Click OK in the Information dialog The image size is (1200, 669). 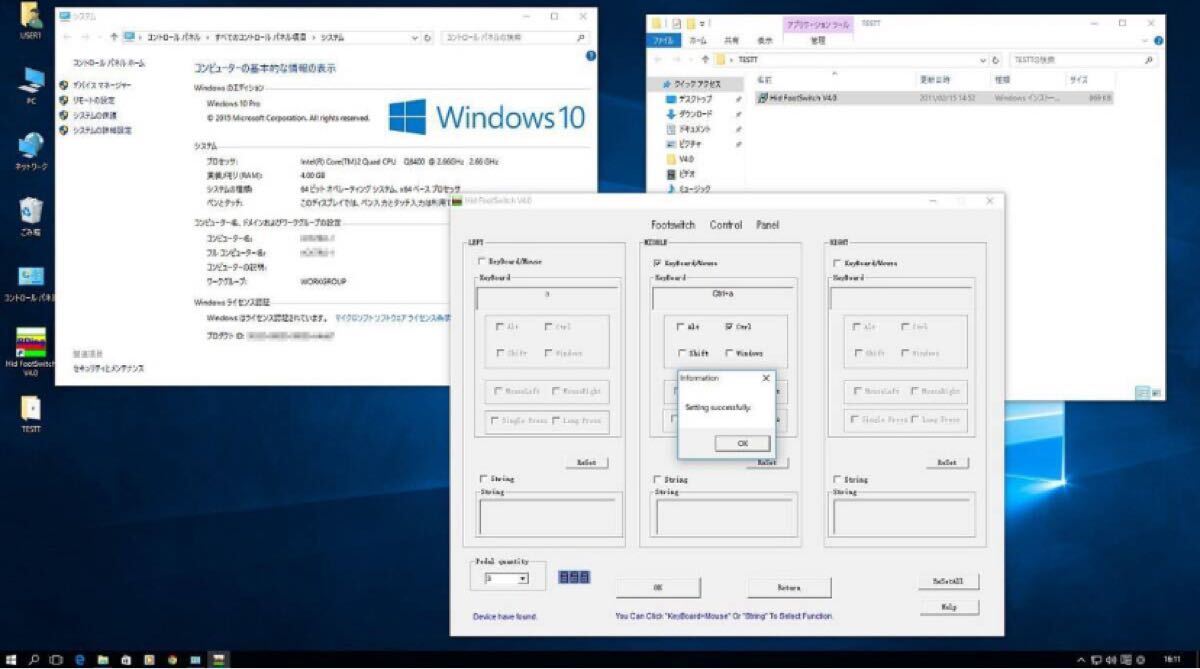(x=742, y=443)
